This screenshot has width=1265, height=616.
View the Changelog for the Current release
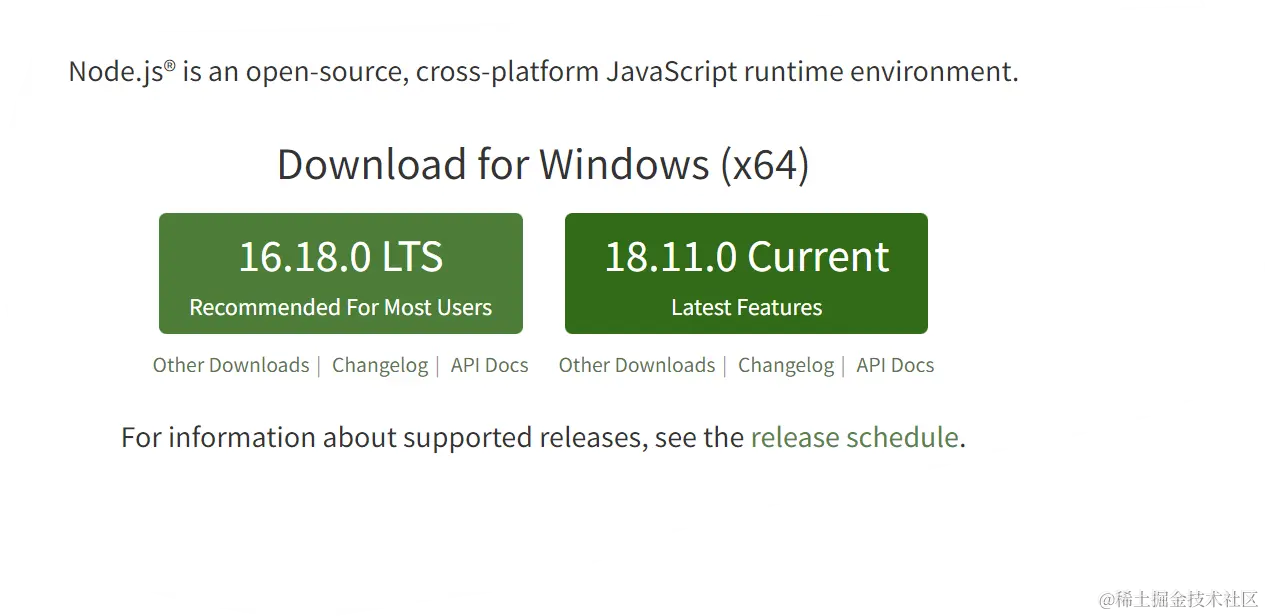[786, 365]
